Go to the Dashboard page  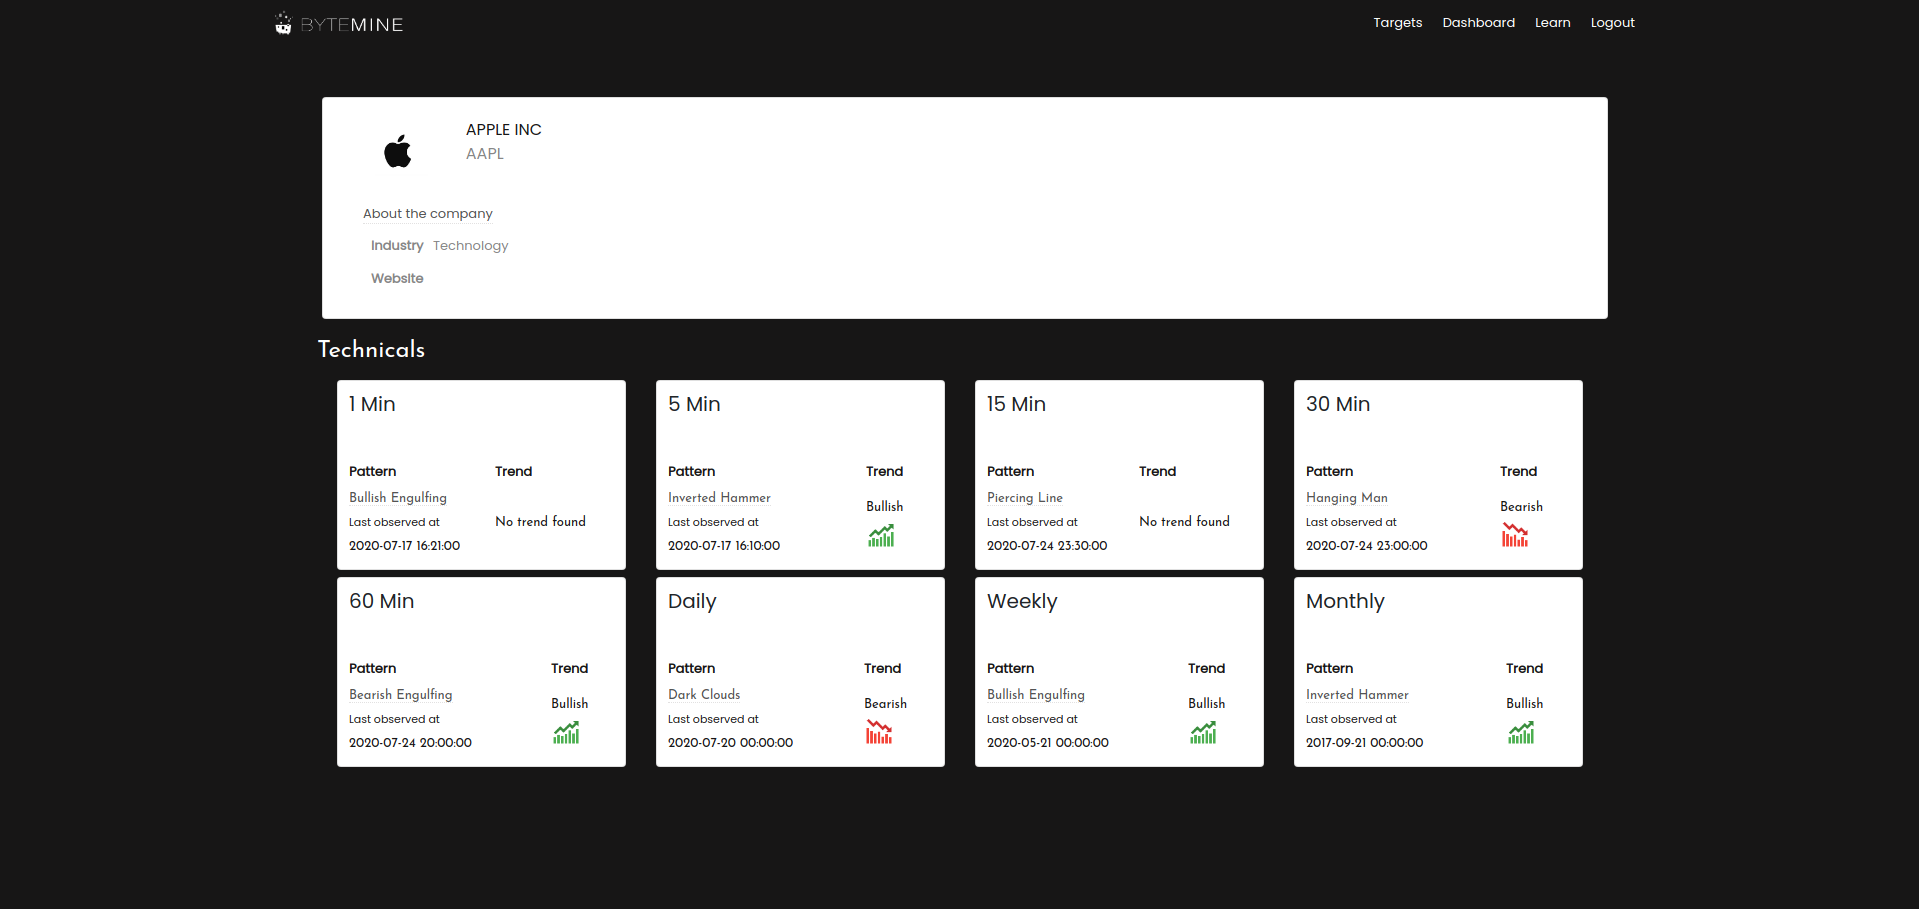[1478, 23]
